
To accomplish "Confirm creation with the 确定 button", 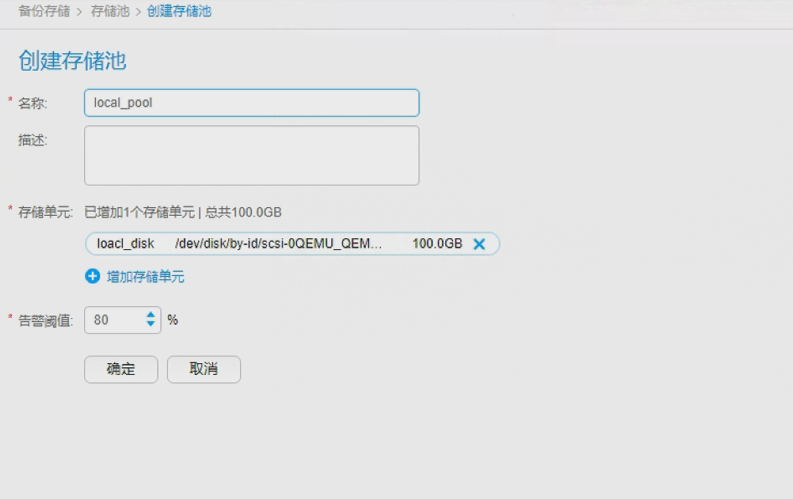I will tap(121, 369).
